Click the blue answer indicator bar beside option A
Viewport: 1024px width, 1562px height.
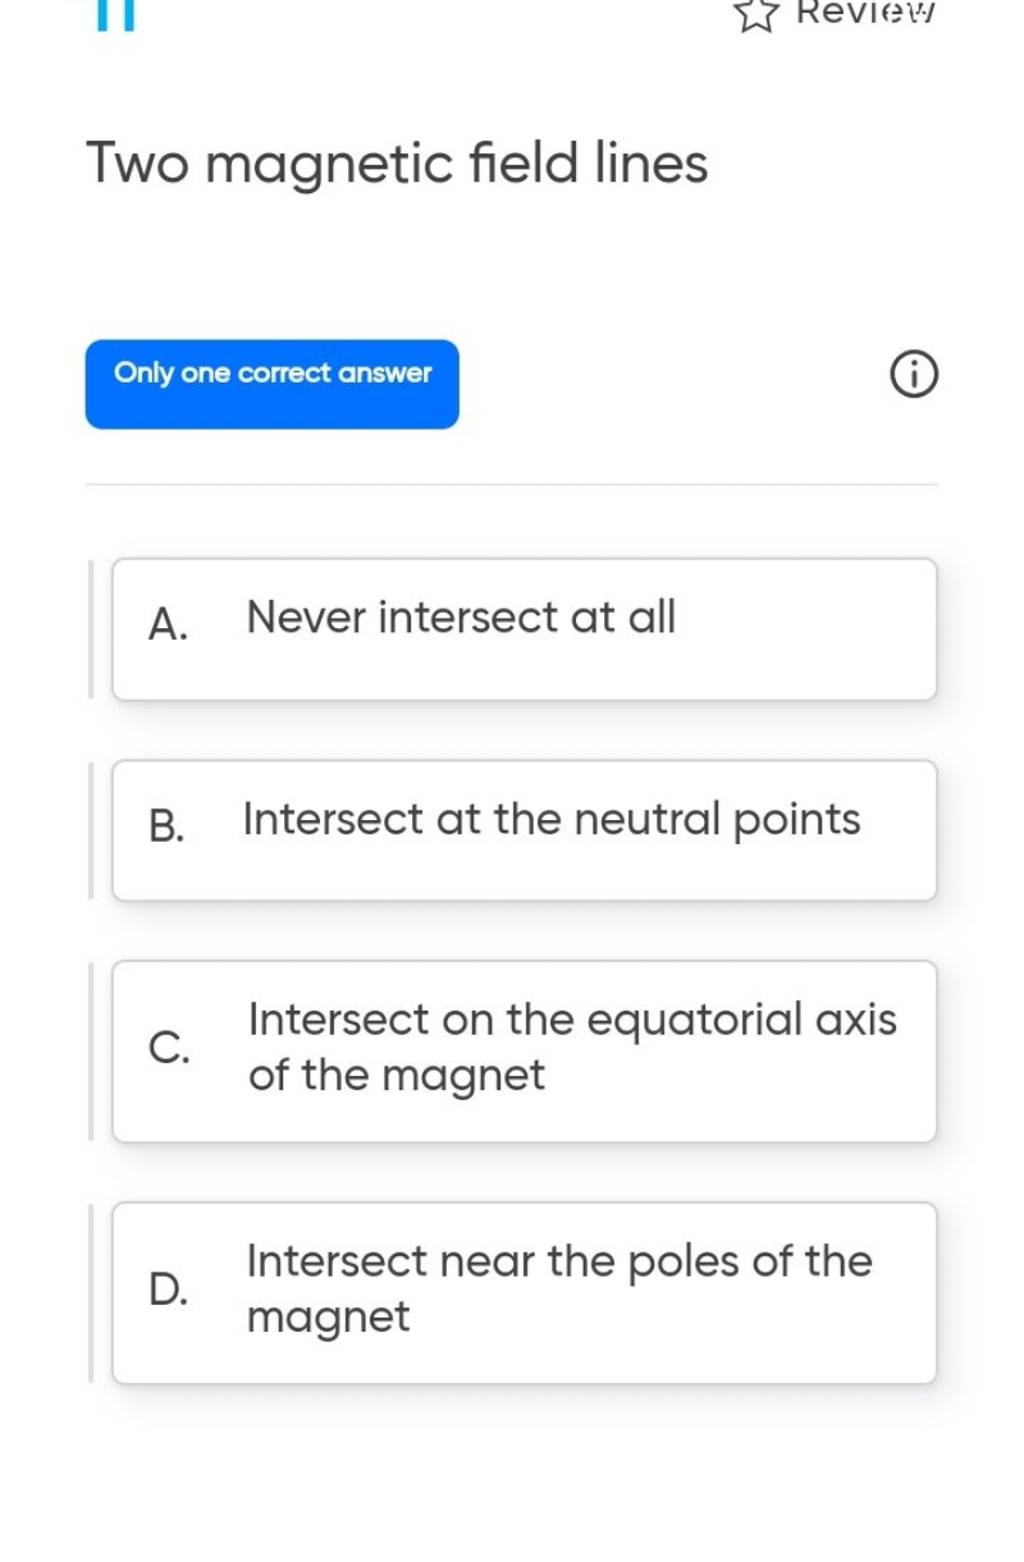91,630
